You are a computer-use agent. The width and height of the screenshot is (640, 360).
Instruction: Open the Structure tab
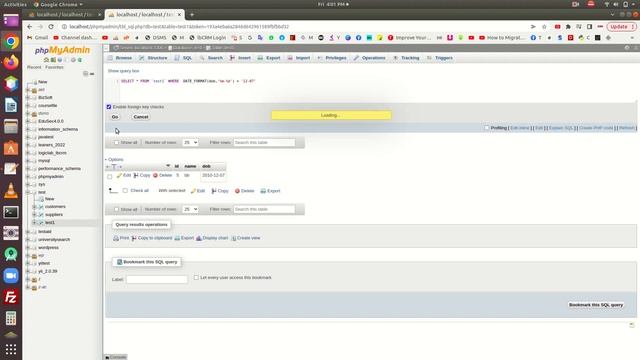tap(153, 58)
